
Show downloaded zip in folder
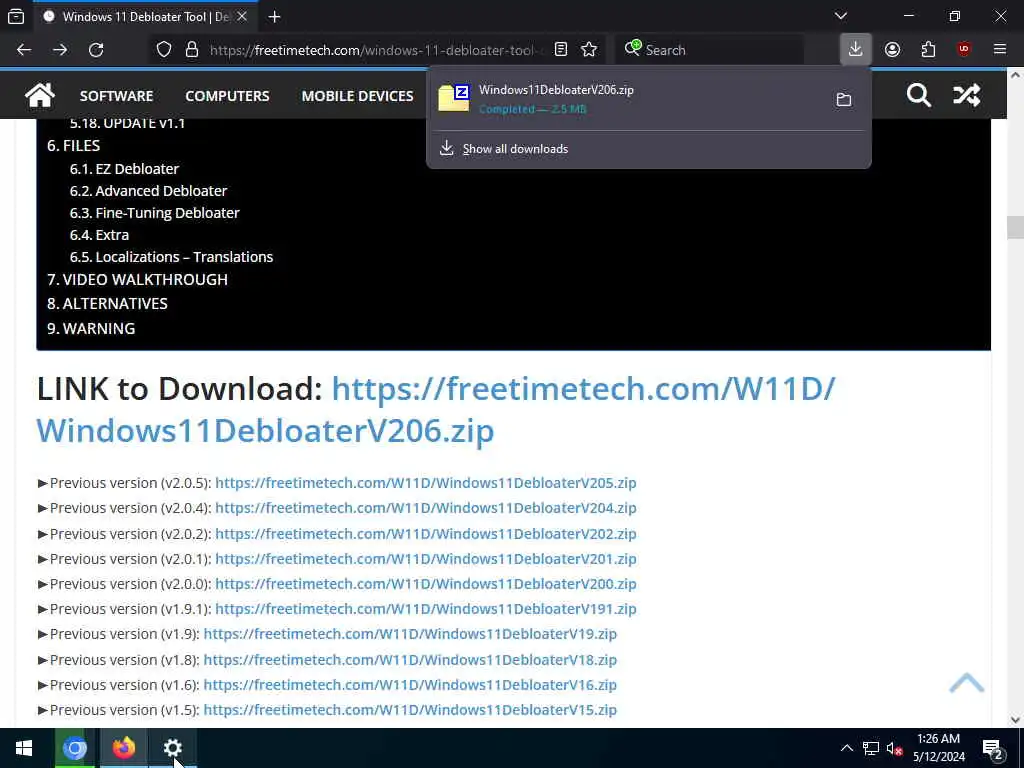click(x=844, y=99)
